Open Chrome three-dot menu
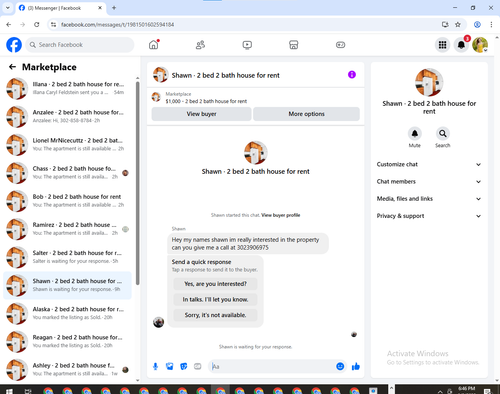500x394 pixels. click(x=491, y=24)
